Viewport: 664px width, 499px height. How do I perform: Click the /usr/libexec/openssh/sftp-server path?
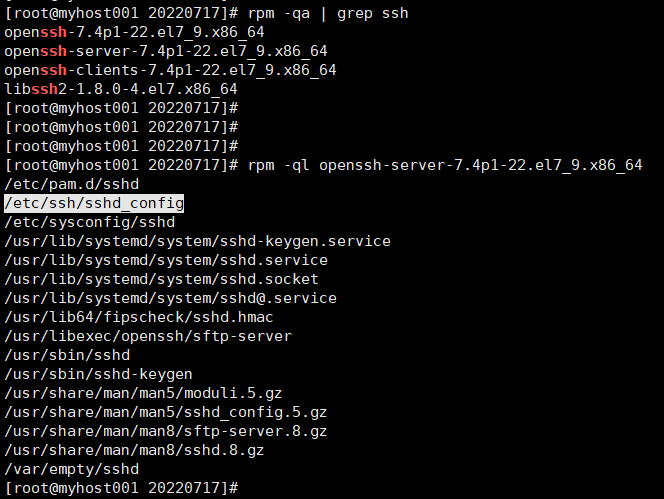[148, 336]
